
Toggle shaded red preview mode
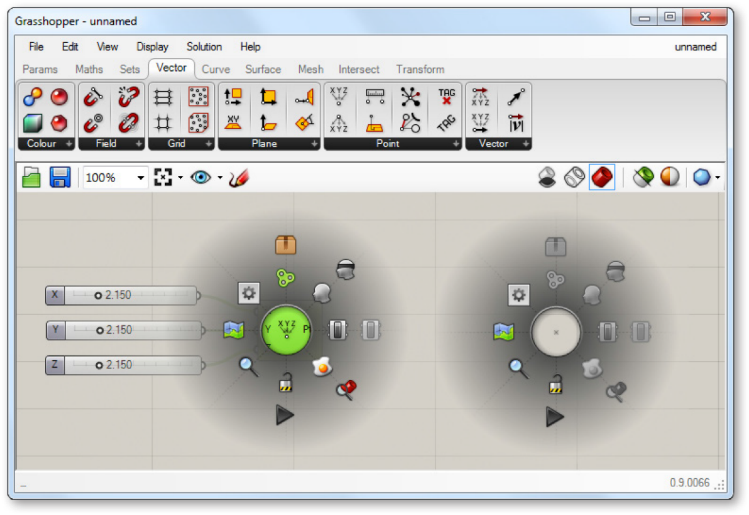(x=602, y=177)
